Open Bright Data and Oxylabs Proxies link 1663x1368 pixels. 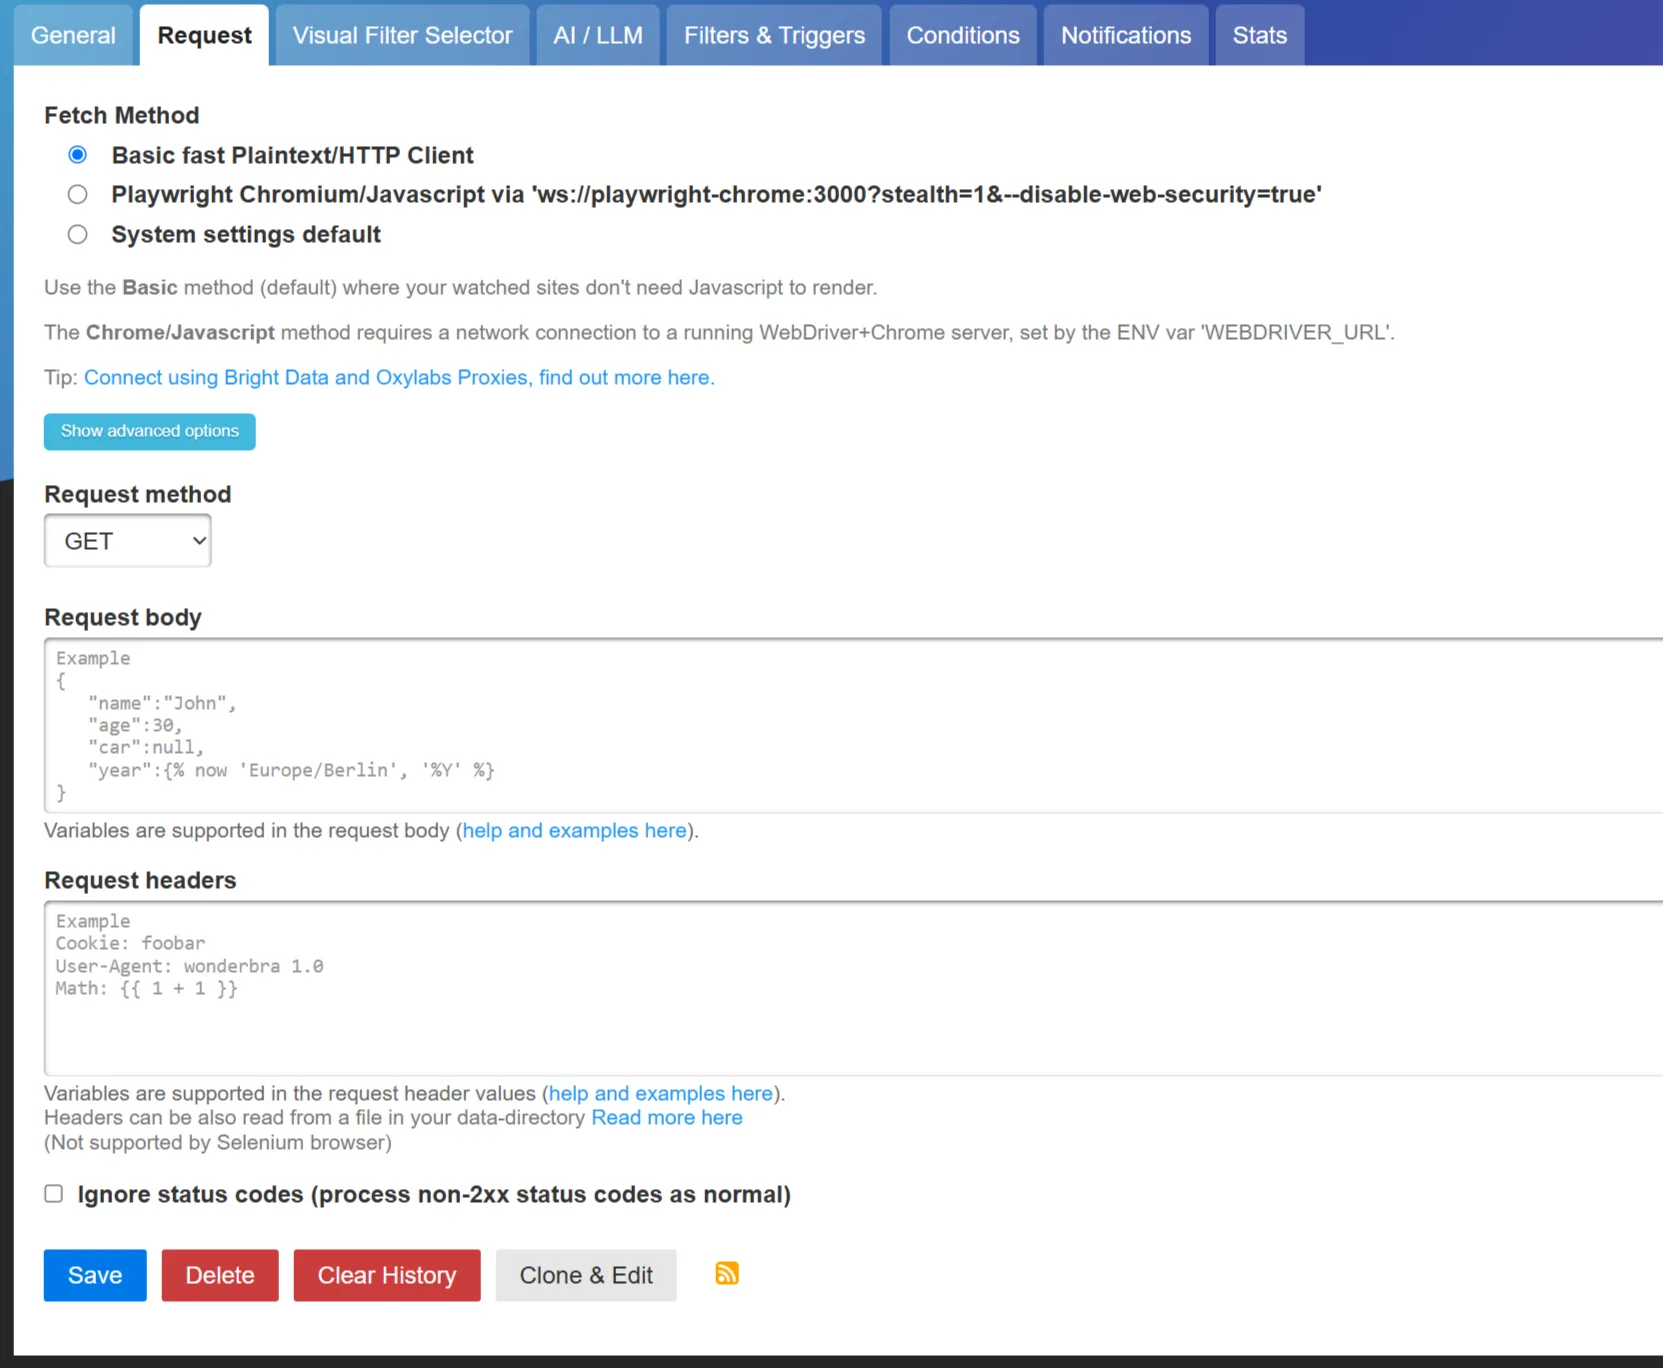399,377
